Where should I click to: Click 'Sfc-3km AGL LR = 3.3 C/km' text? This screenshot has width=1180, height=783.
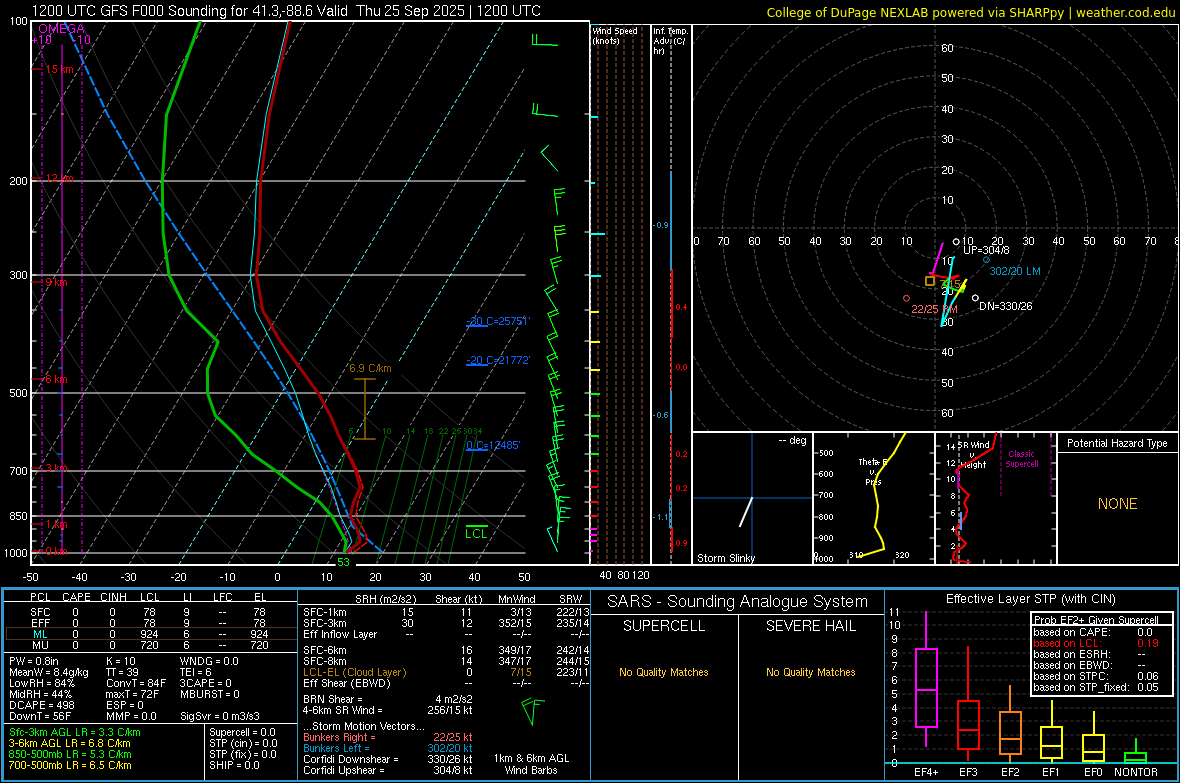coord(75,732)
